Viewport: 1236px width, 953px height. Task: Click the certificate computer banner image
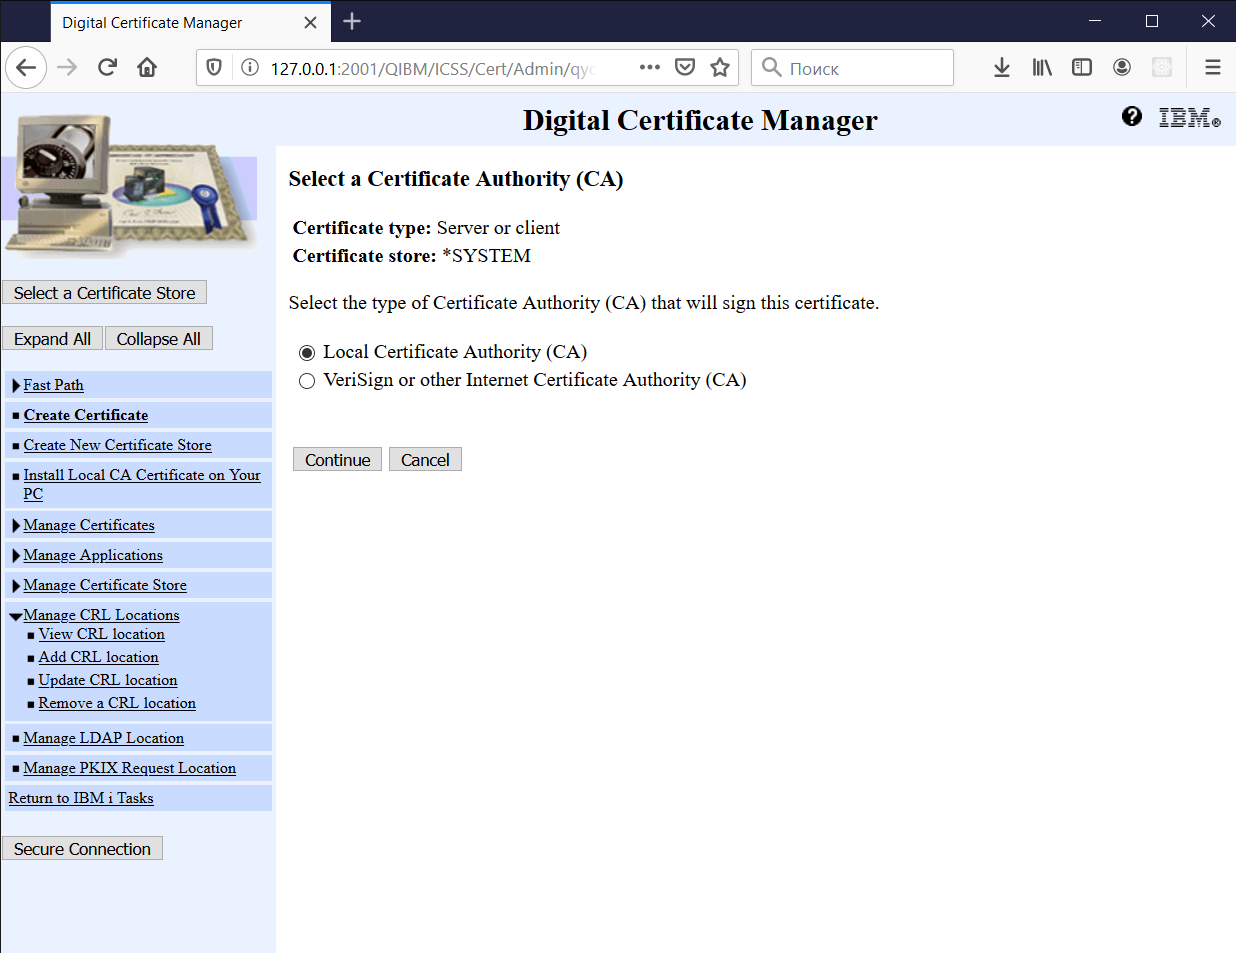[130, 186]
